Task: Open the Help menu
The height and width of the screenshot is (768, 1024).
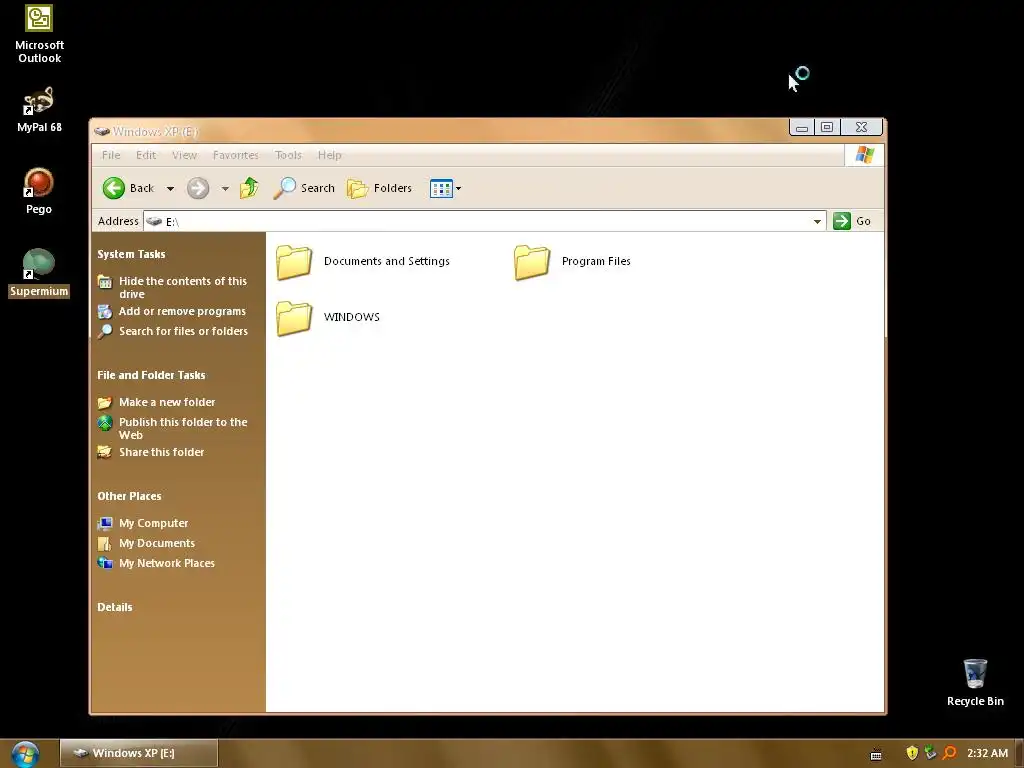Action: (329, 155)
